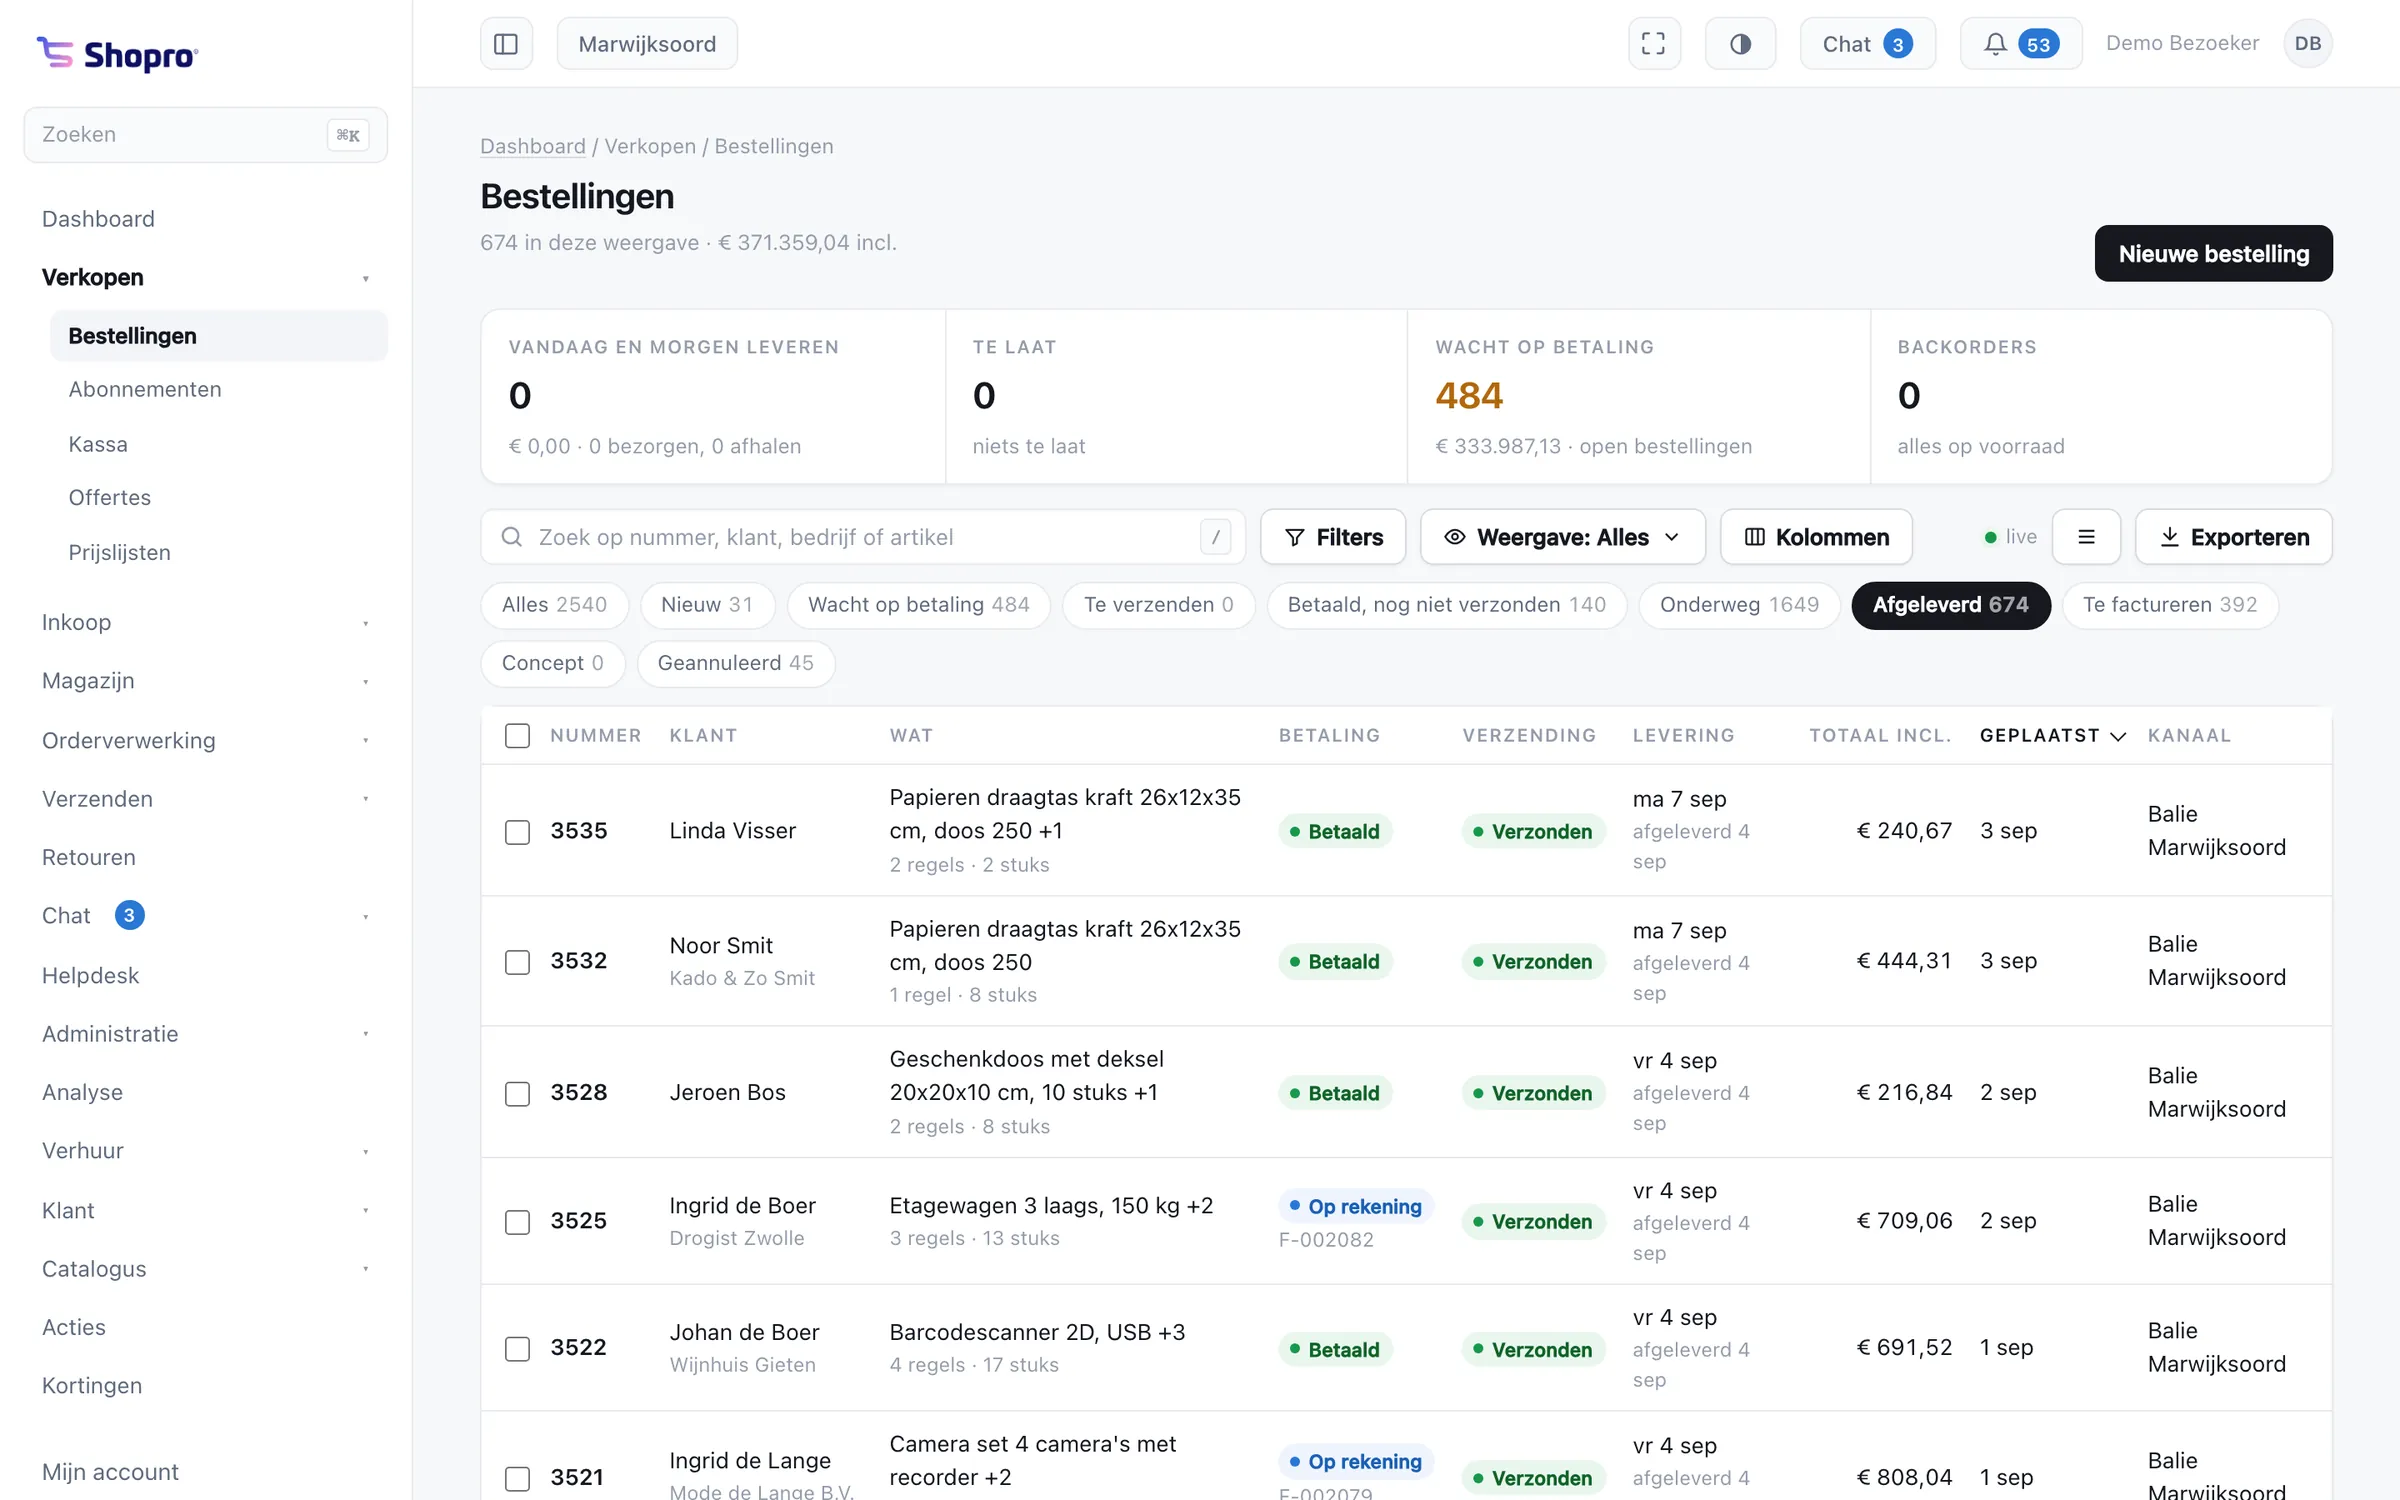Open the Wacht op betaling summary card
2400x1500 pixels.
click(x=1639, y=397)
